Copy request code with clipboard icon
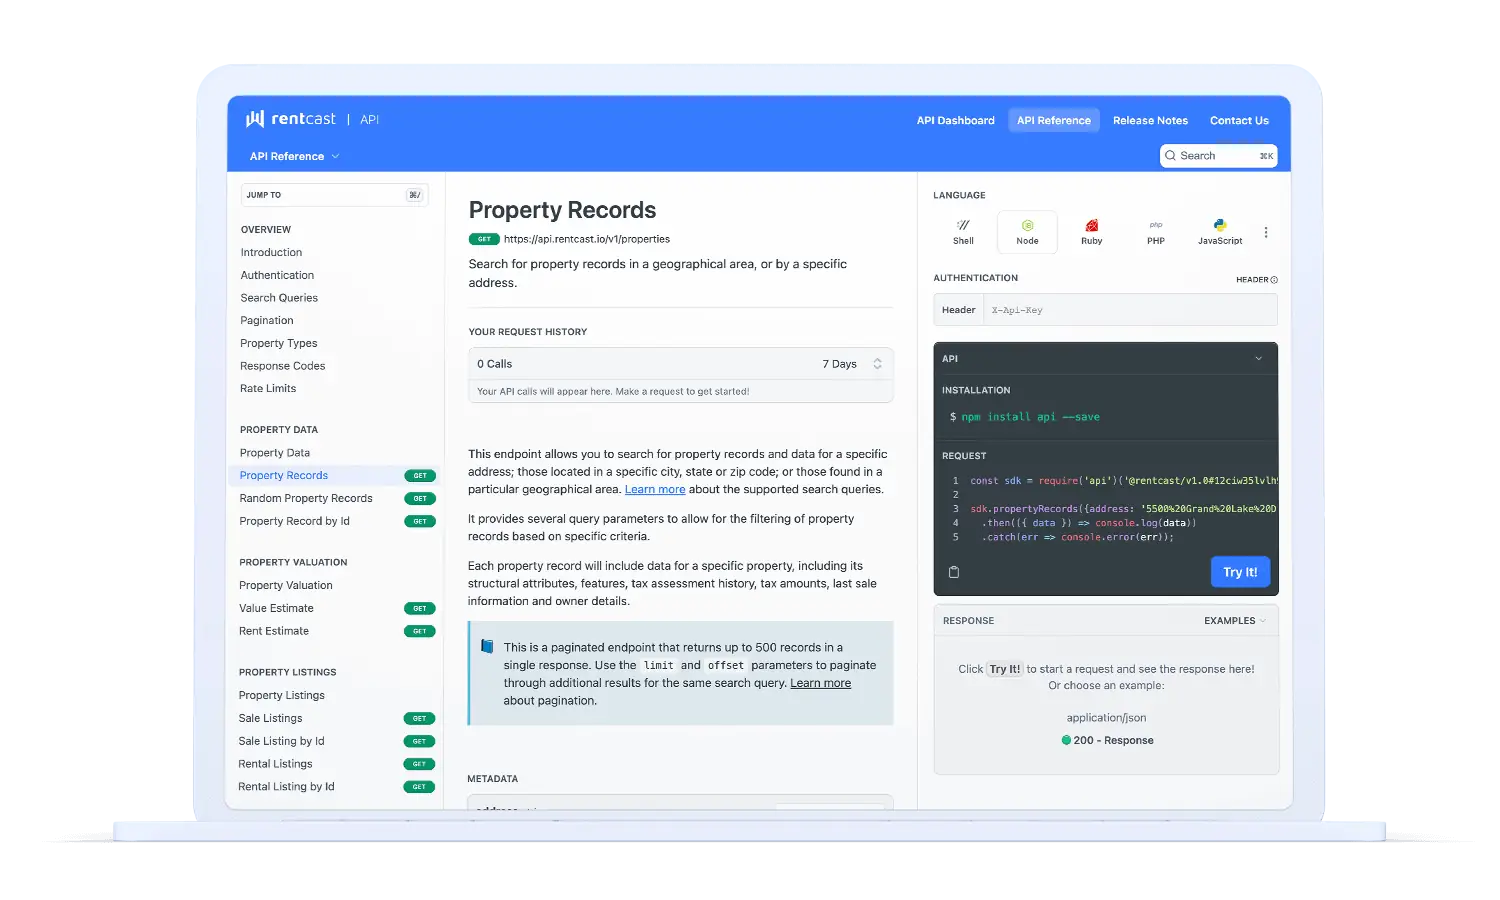 (954, 572)
